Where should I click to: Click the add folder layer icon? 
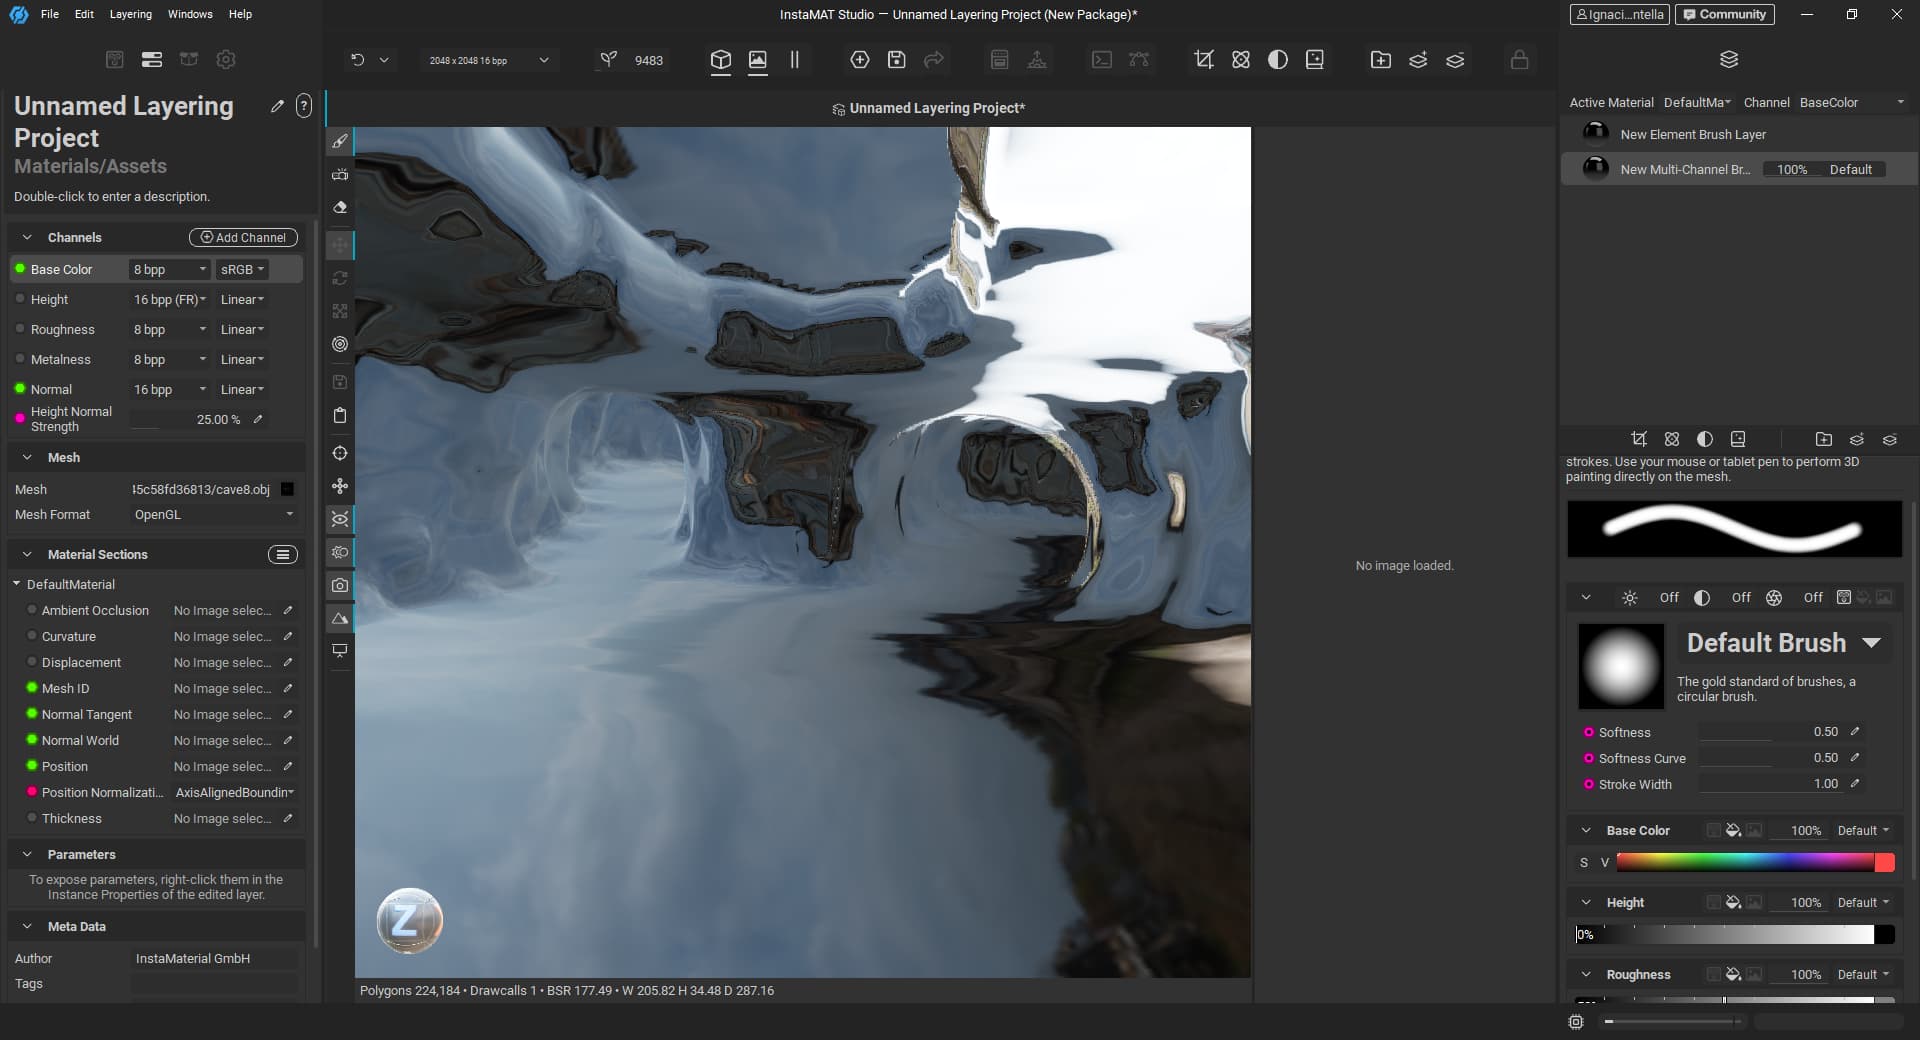[x=1380, y=60]
